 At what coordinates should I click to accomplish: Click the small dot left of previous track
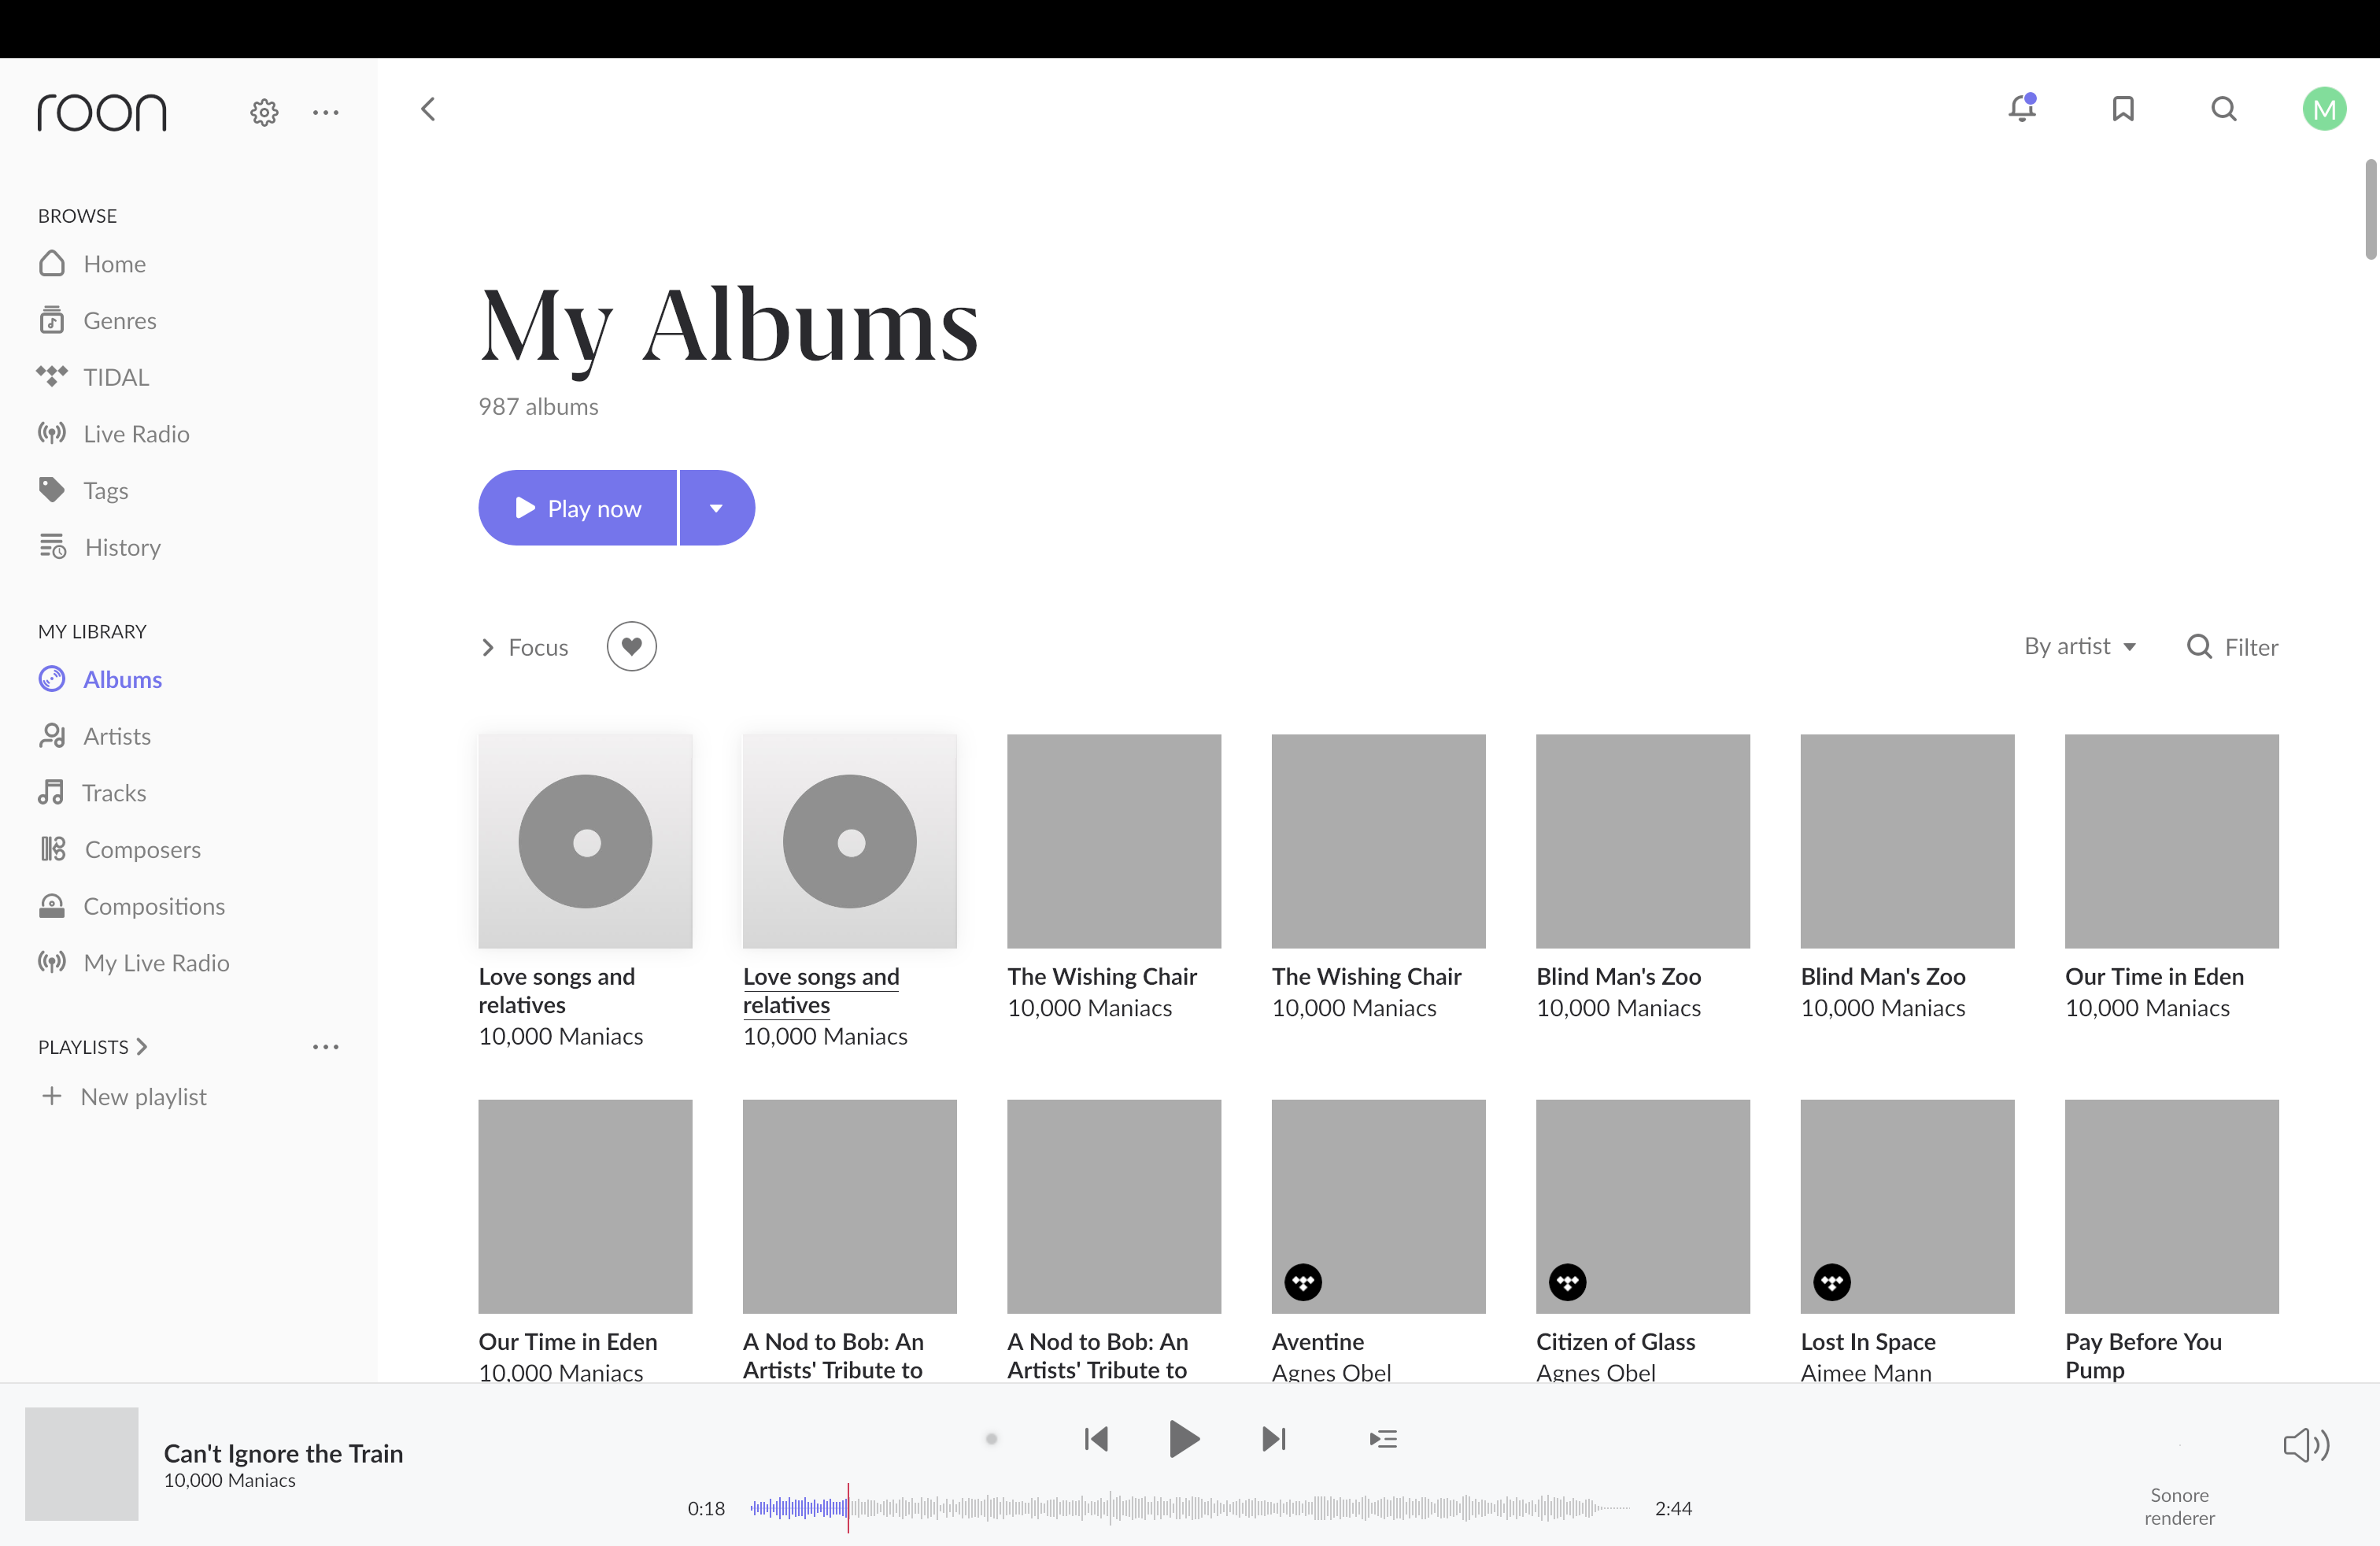click(x=991, y=1439)
